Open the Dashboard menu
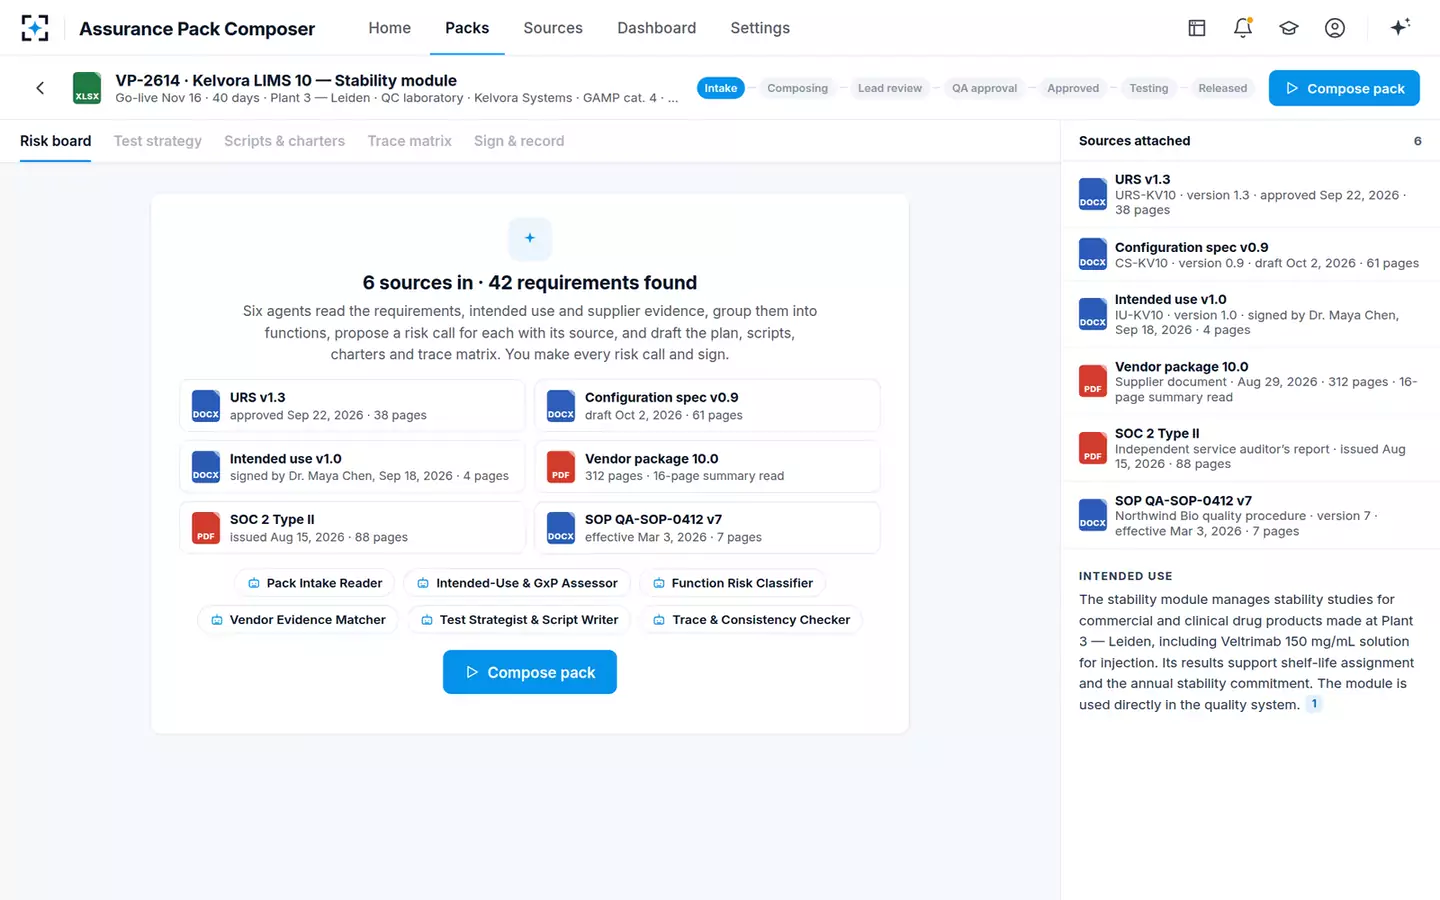 click(x=656, y=28)
